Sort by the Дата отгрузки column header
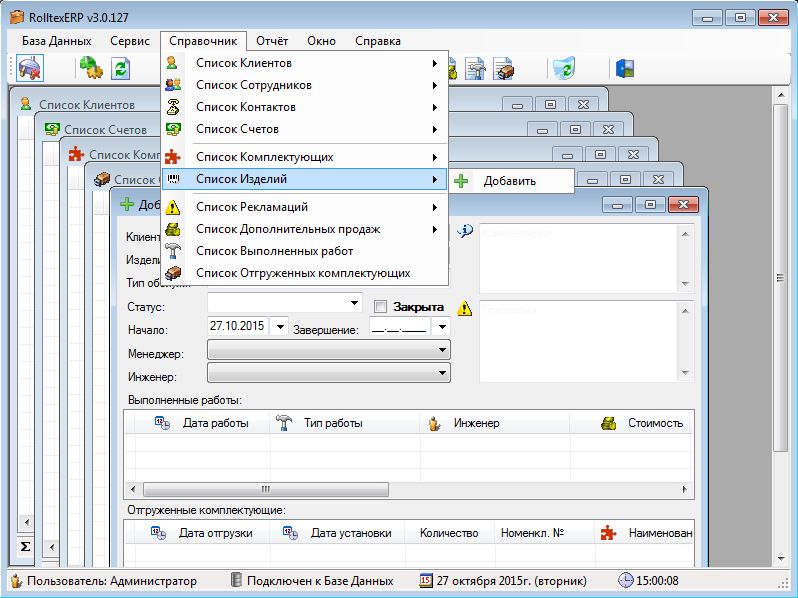This screenshot has height=598, width=798. click(x=202, y=533)
